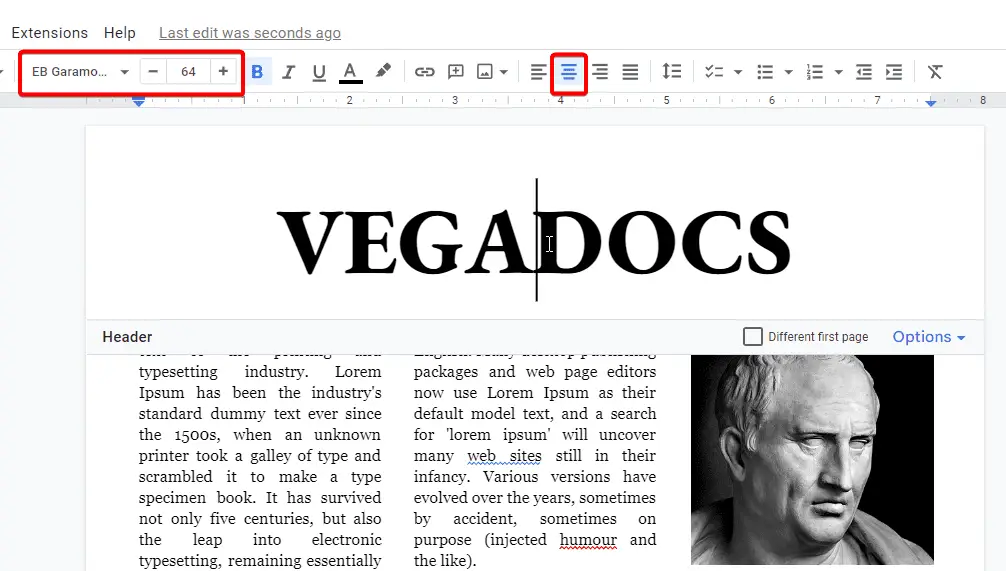Screen dimensions: 1006x571
Task: Clear the text formatting
Action: point(935,72)
